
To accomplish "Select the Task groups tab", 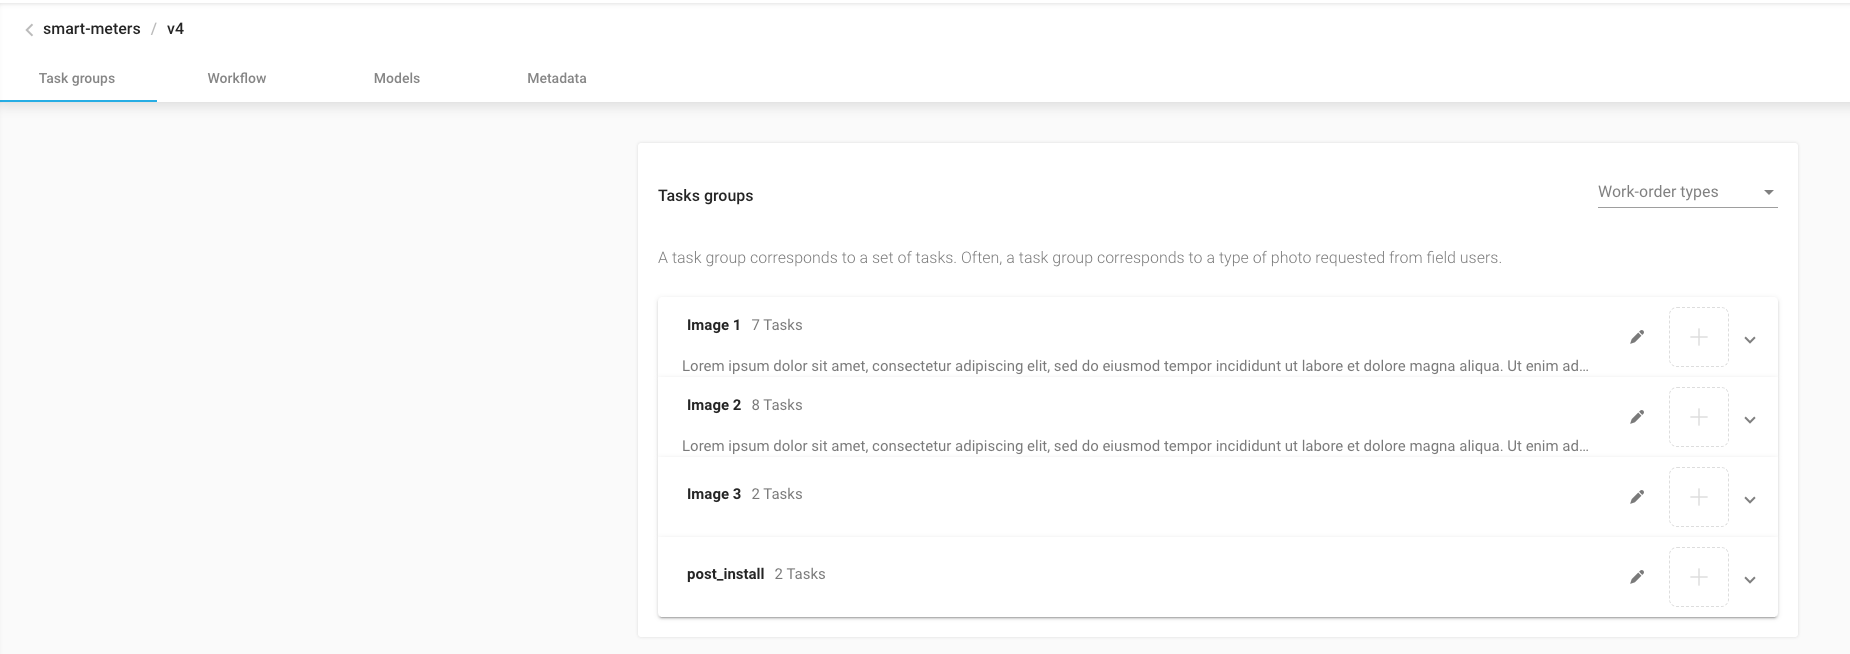I will pos(77,78).
